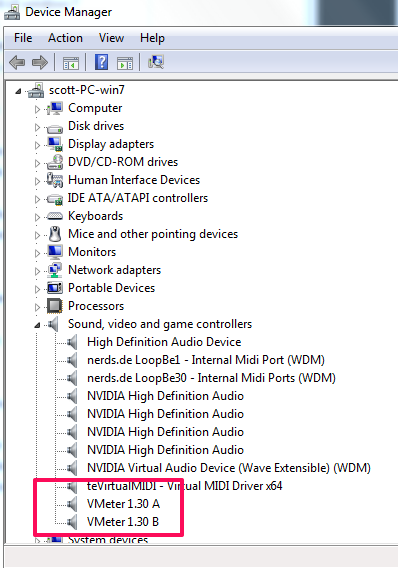Select nerds.de LoopBe1 Internal Midi Port
Image resolution: width=398 pixels, height=568 pixels.
pos(206,360)
